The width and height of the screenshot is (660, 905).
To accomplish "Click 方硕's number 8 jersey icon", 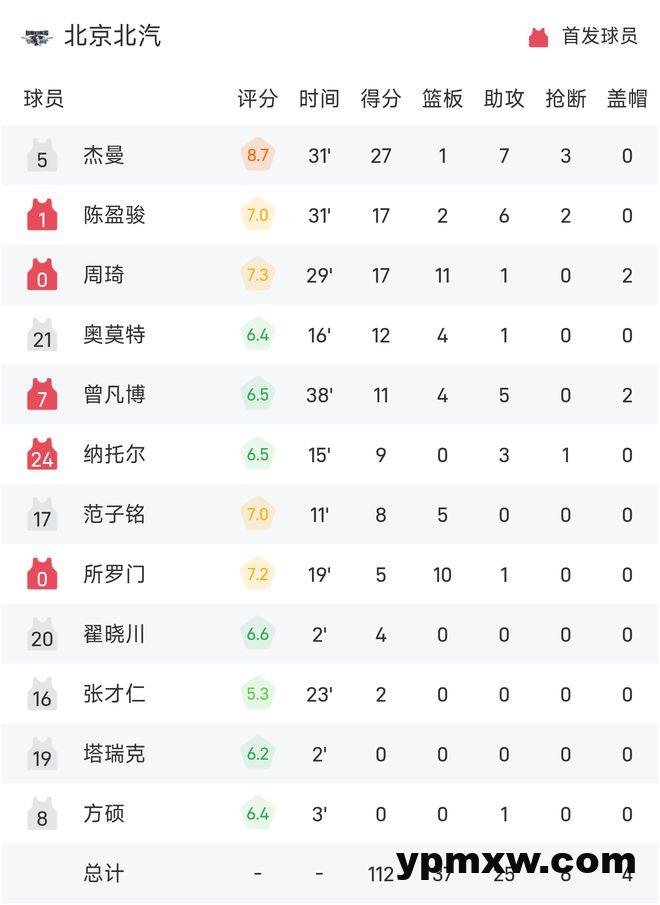I will [42, 814].
